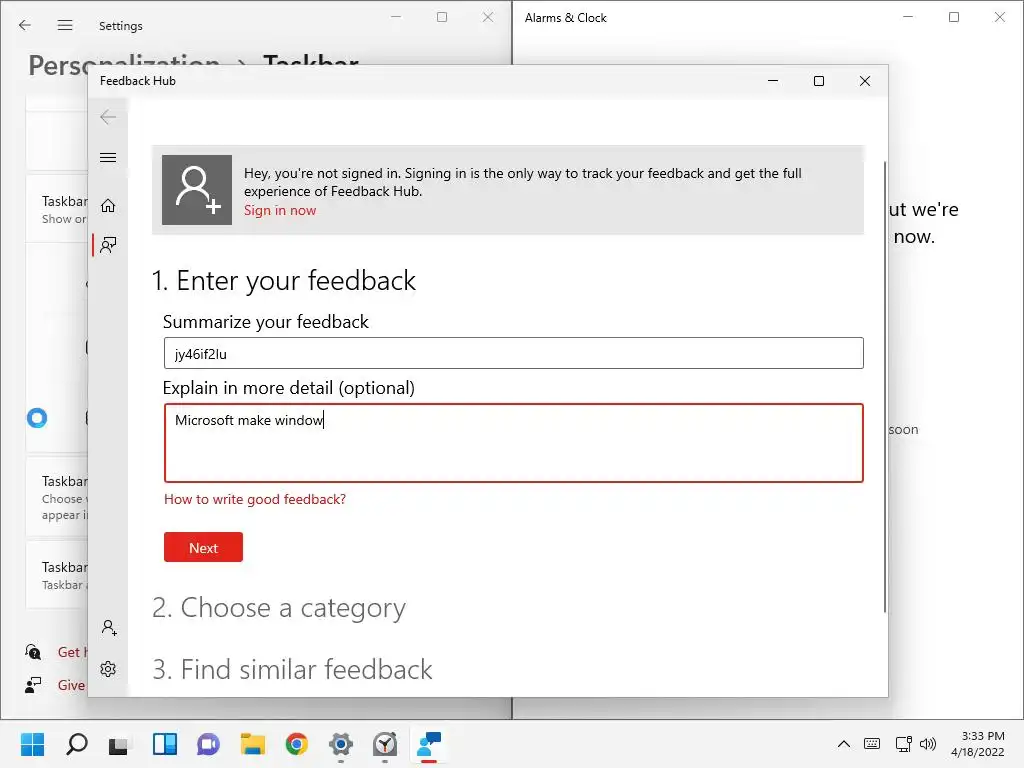The image size is (1024, 768).
Task: Click Explain in more detail text box
Action: tap(513, 443)
